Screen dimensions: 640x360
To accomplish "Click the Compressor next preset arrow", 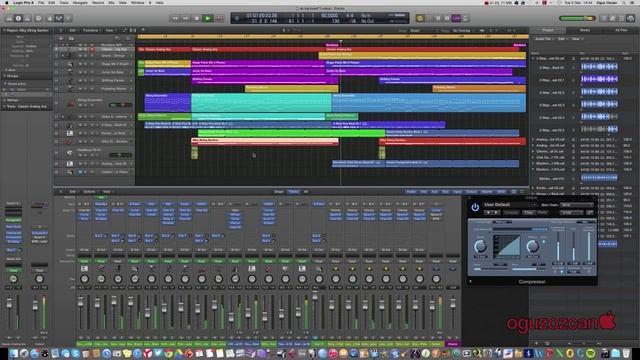I will tap(496, 213).
